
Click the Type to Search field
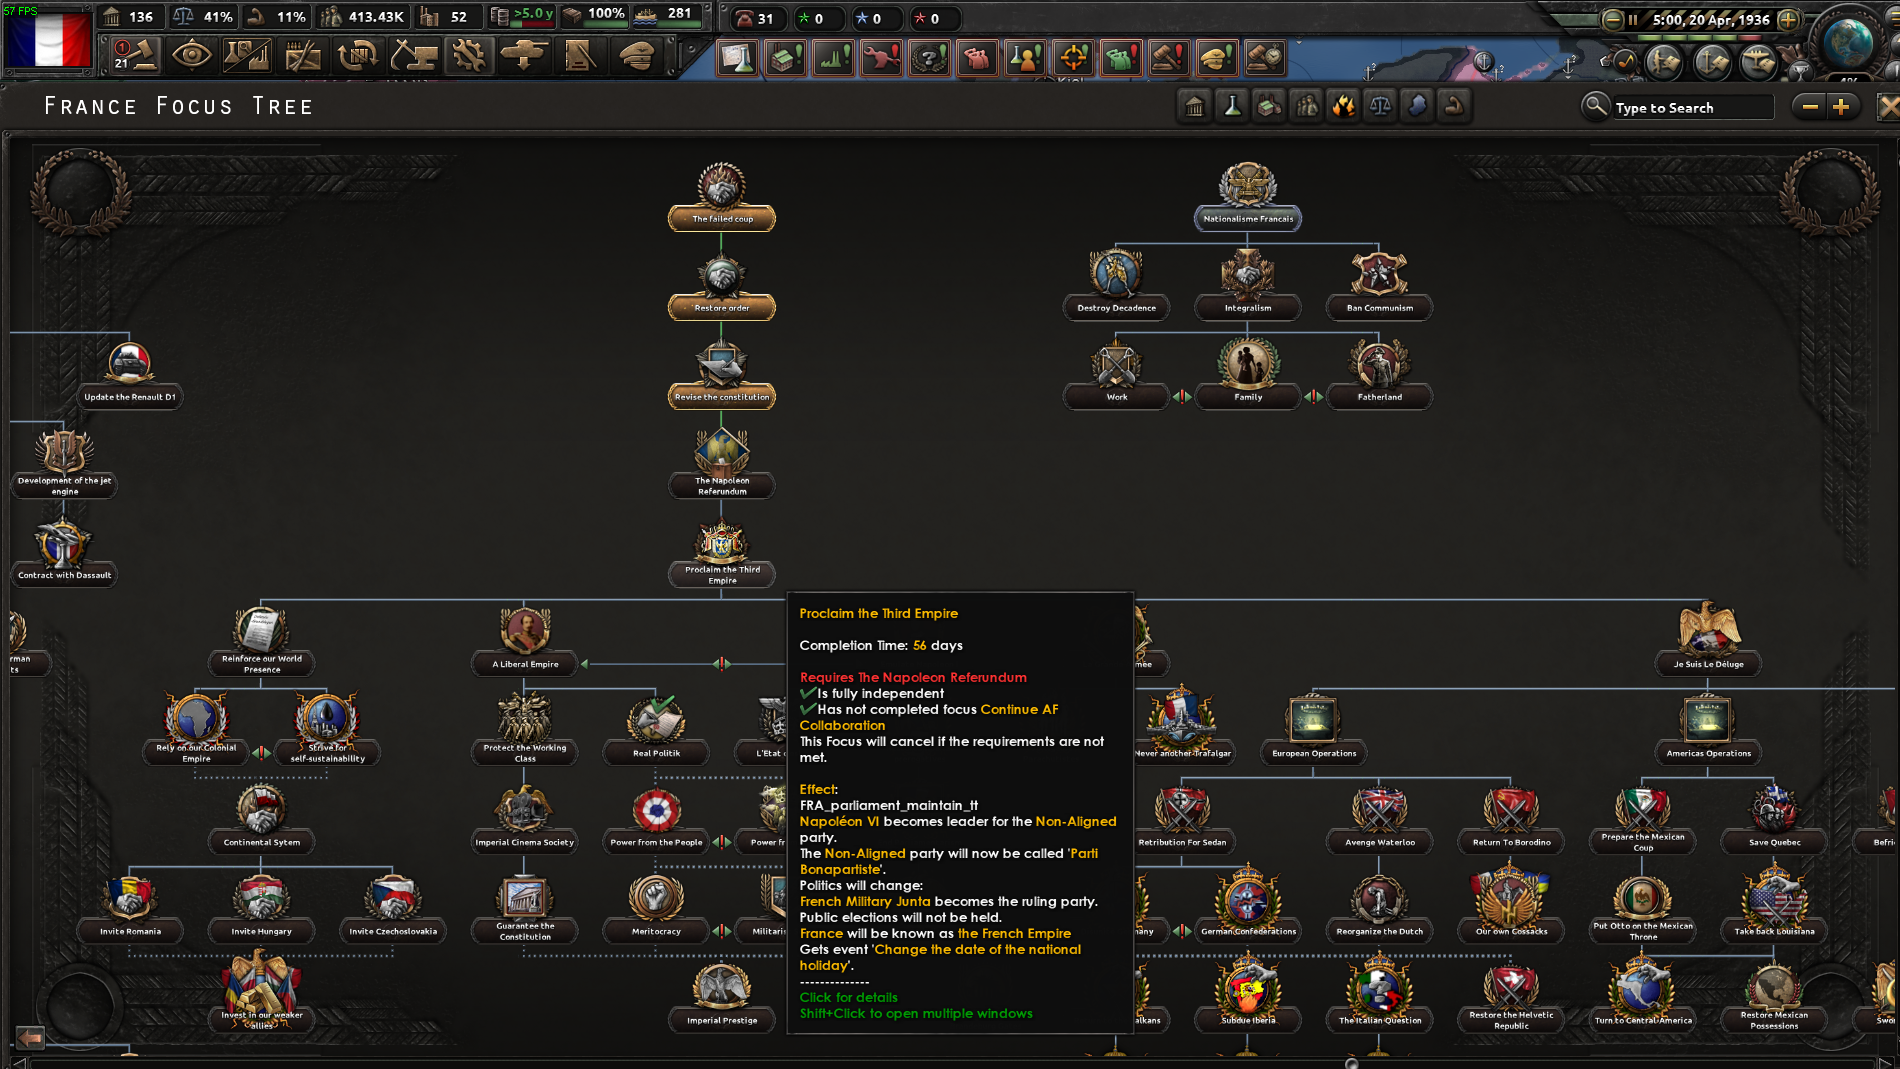click(x=1692, y=107)
